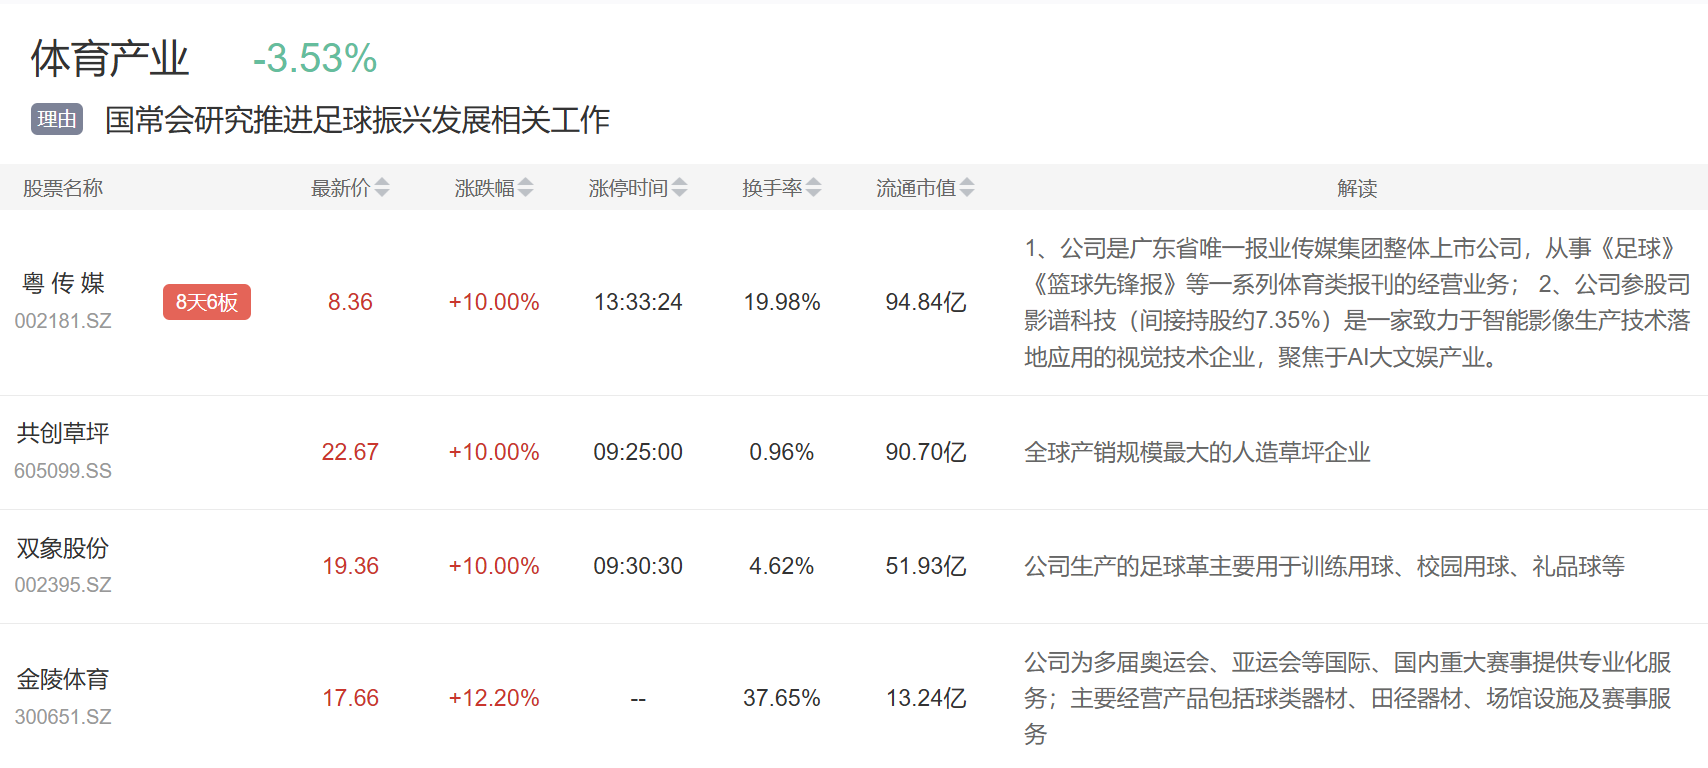Open 粤传媒 stock name link

tap(63, 284)
